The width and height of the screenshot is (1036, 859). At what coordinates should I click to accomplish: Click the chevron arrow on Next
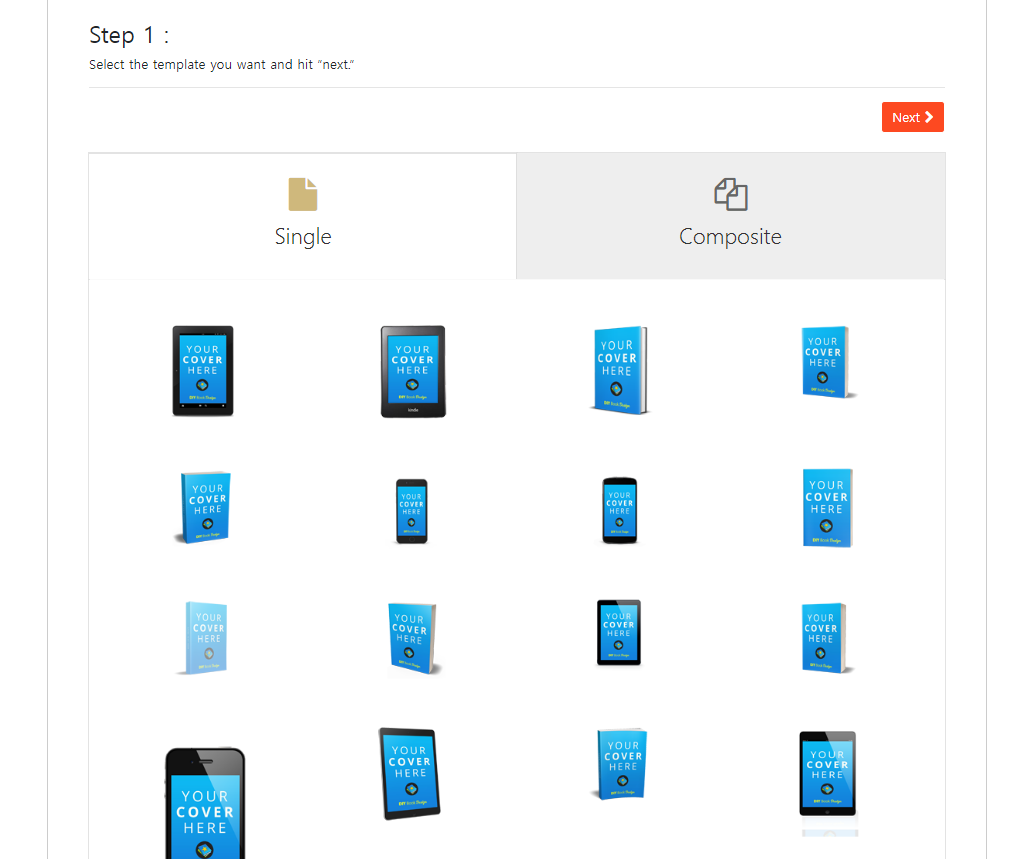pyautogui.click(x=928, y=117)
